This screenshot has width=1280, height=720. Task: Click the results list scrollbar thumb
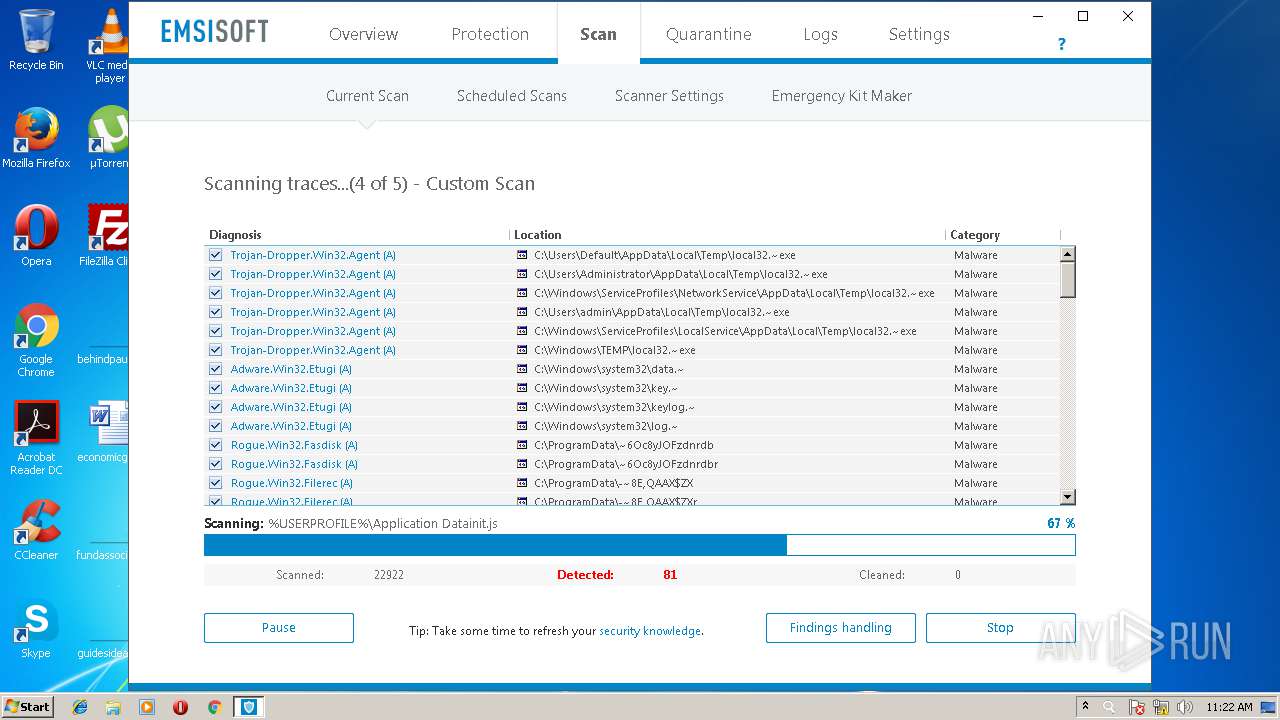(1068, 280)
